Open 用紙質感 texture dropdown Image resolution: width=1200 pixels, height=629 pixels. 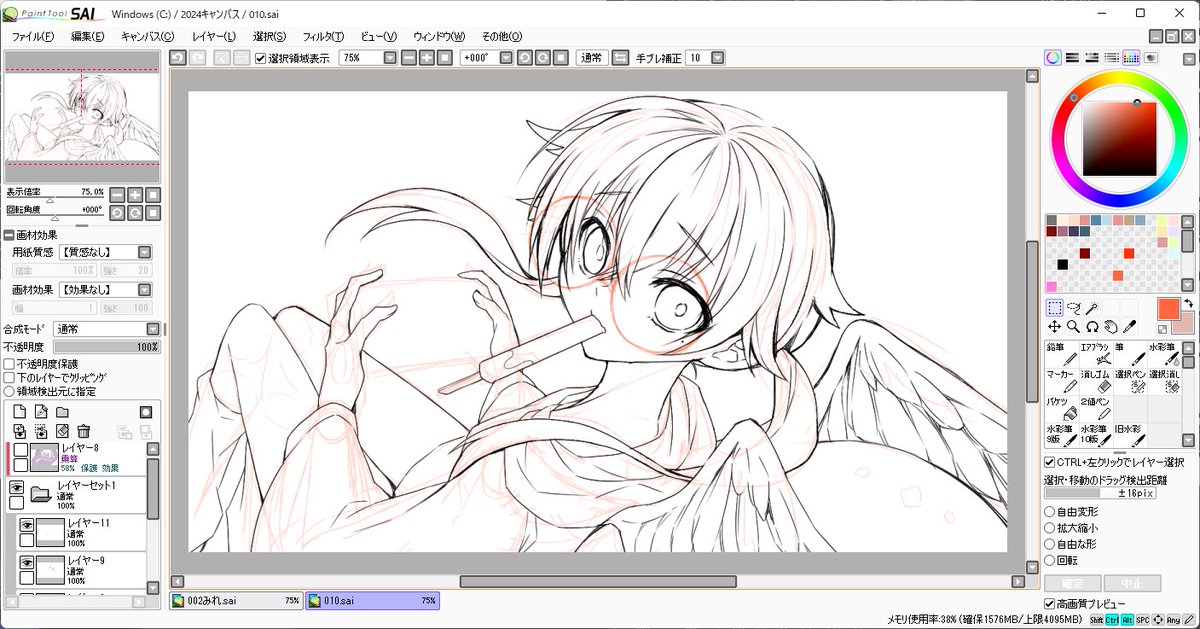[x=144, y=253]
